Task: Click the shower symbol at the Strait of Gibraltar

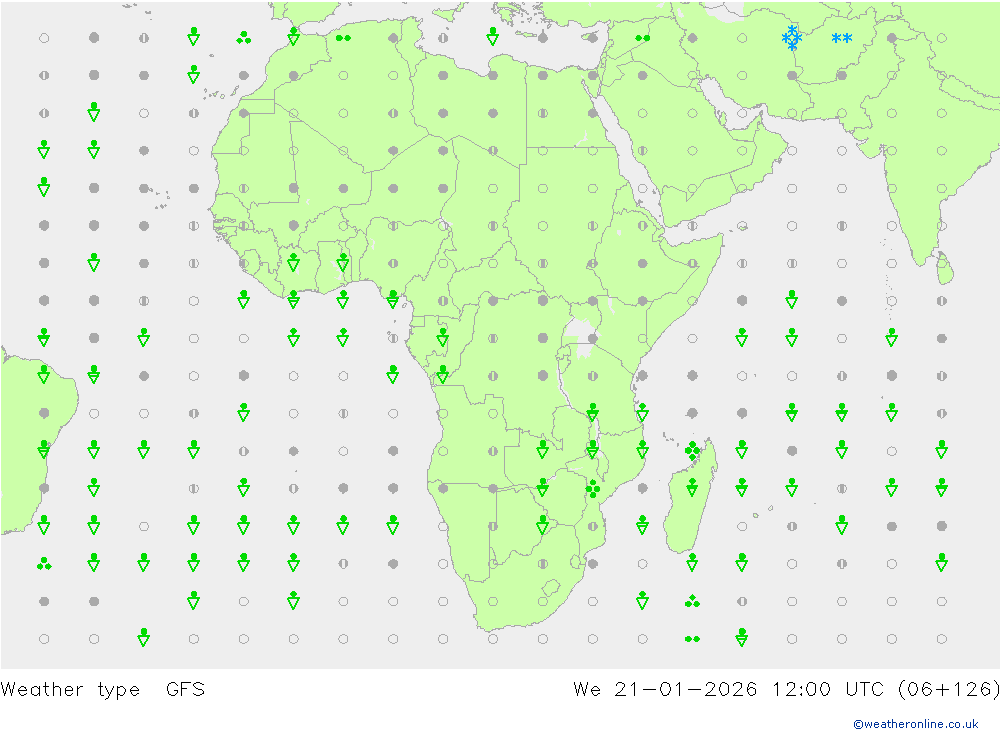Action: 293,36
